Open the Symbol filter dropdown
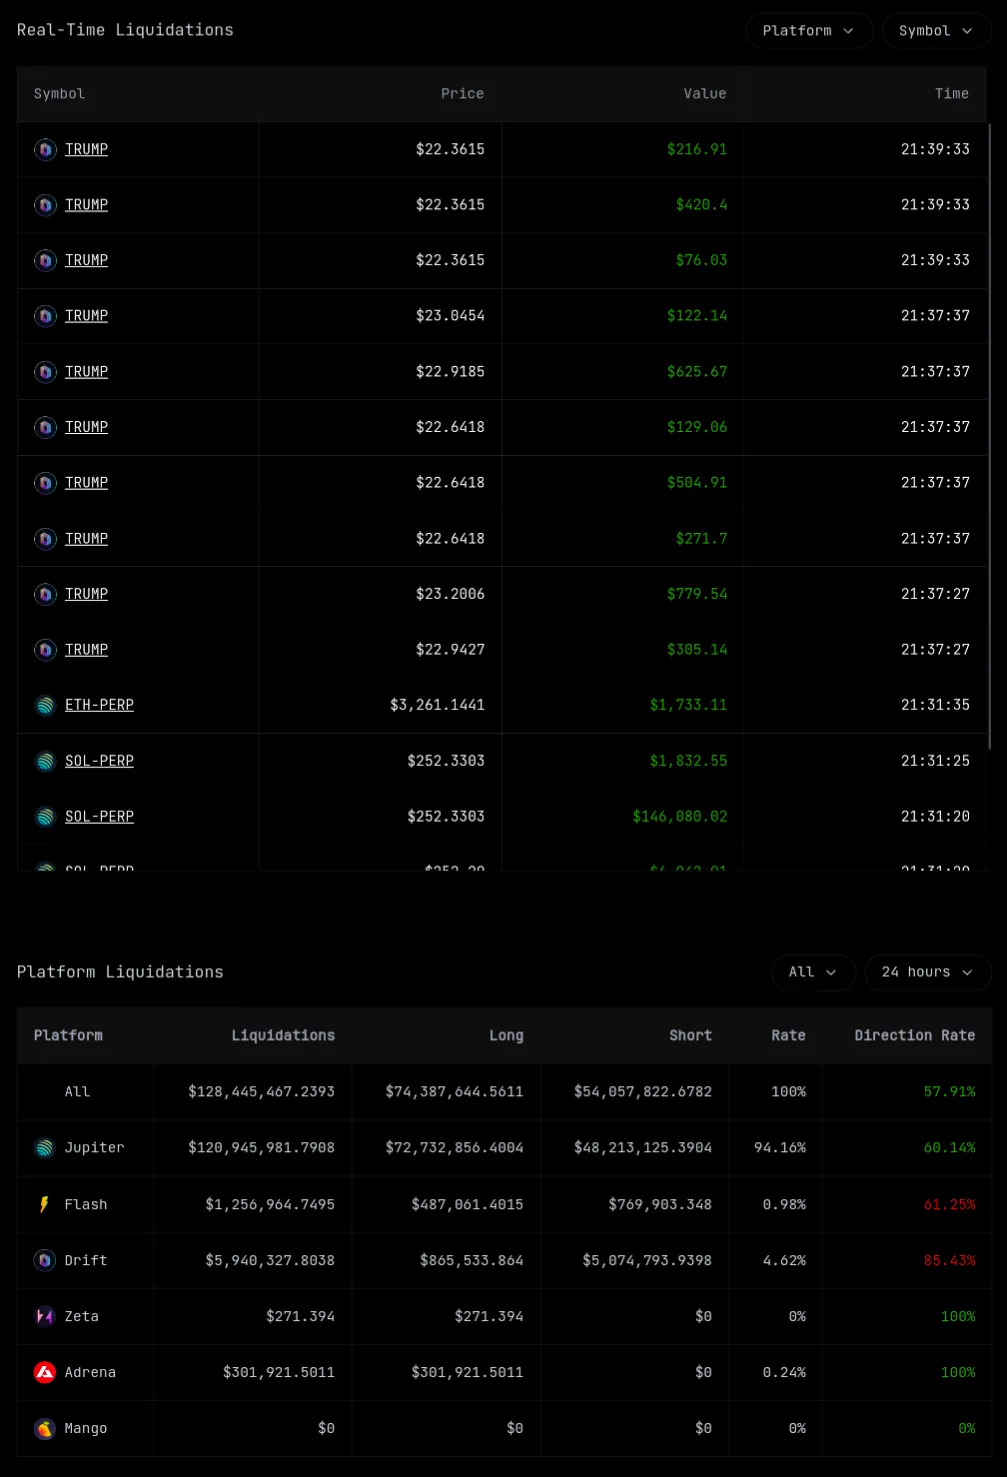Viewport: 1007px width, 1477px height. [935, 31]
